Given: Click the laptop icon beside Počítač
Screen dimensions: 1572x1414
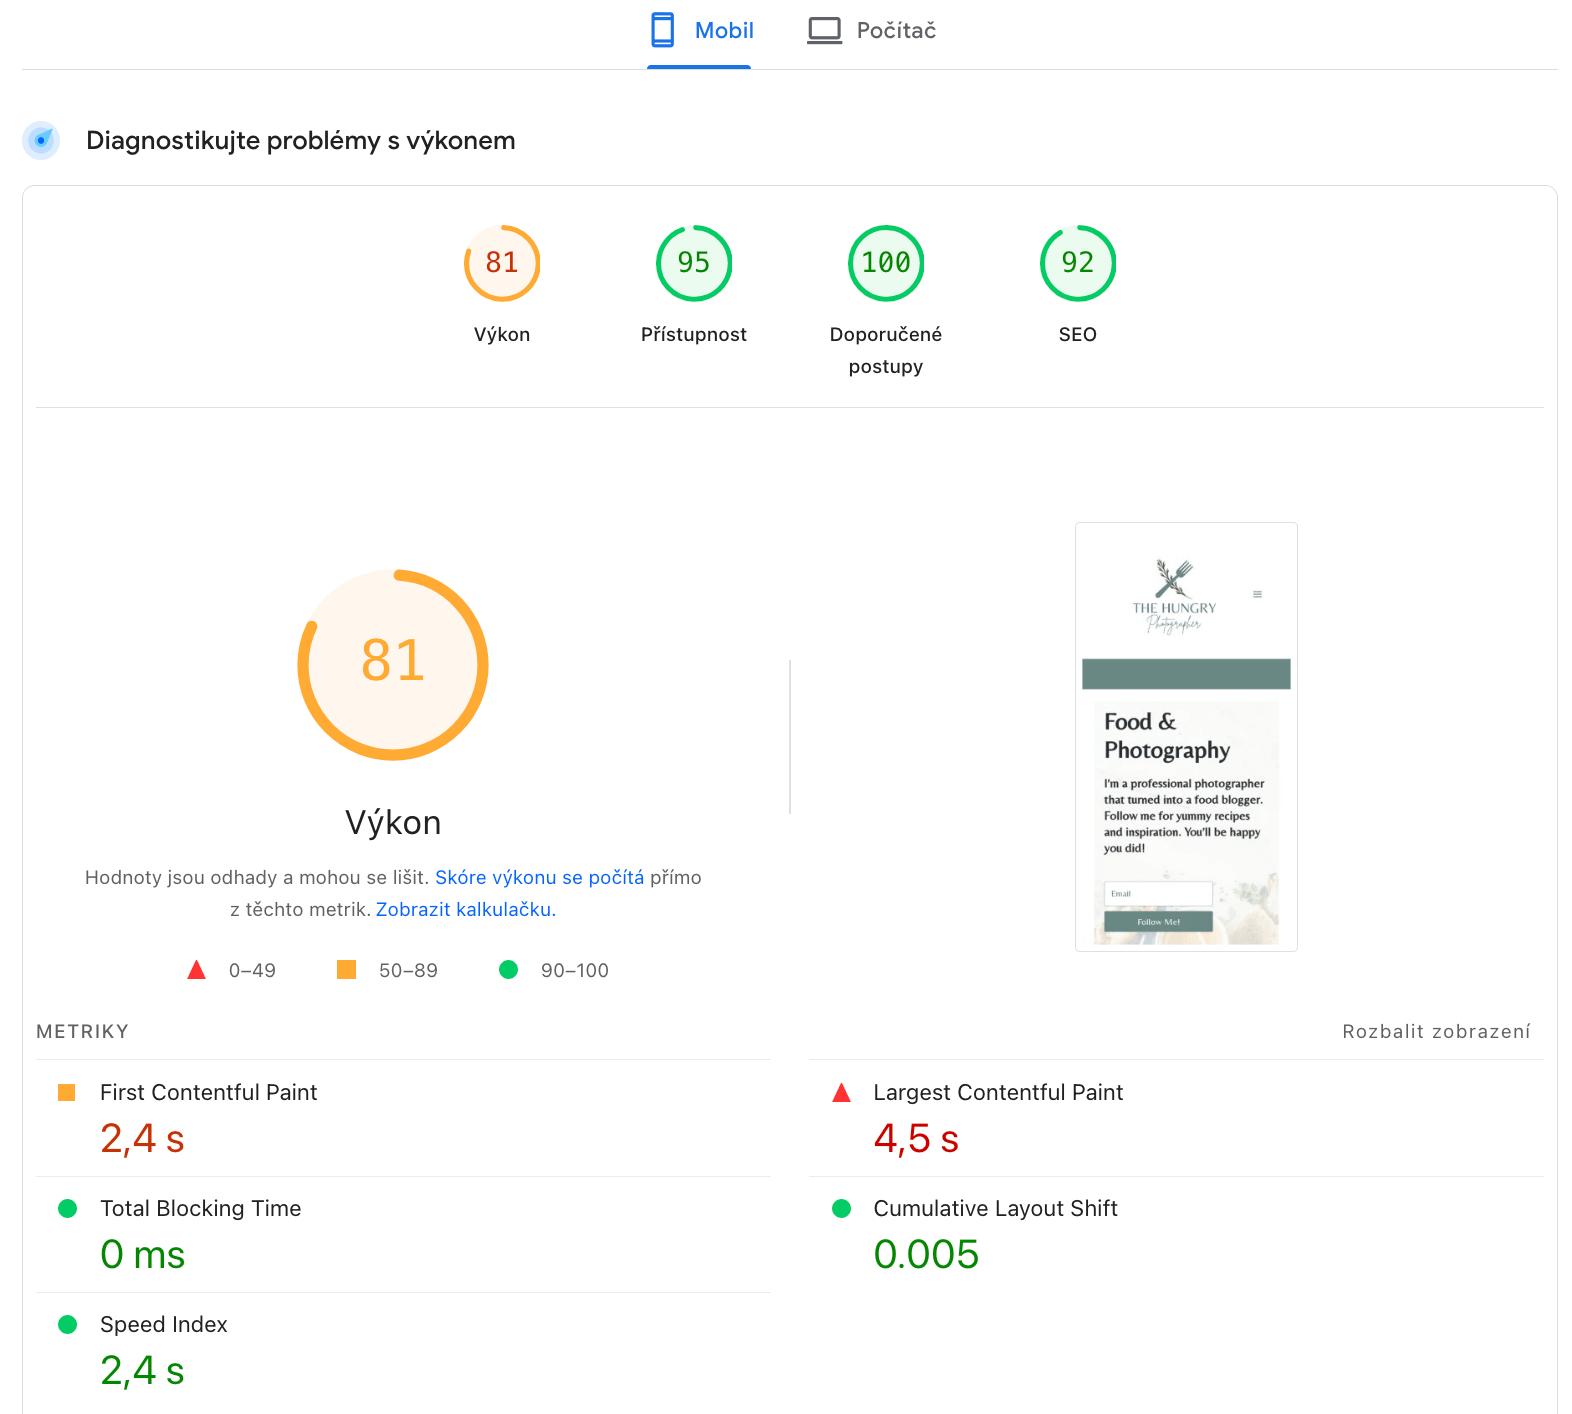Looking at the screenshot, I should coord(824,31).
